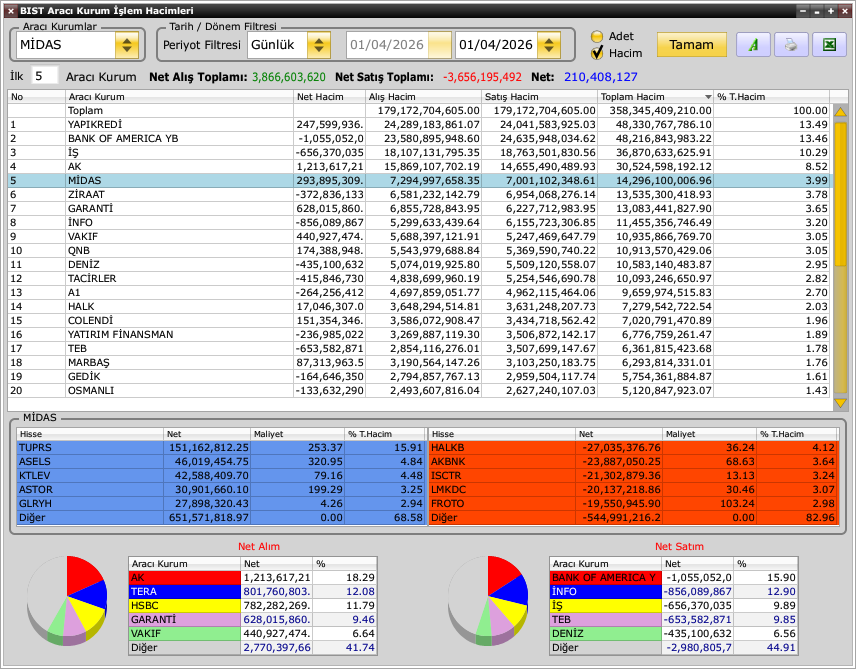Select the OSMANLI row

pos(419,390)
